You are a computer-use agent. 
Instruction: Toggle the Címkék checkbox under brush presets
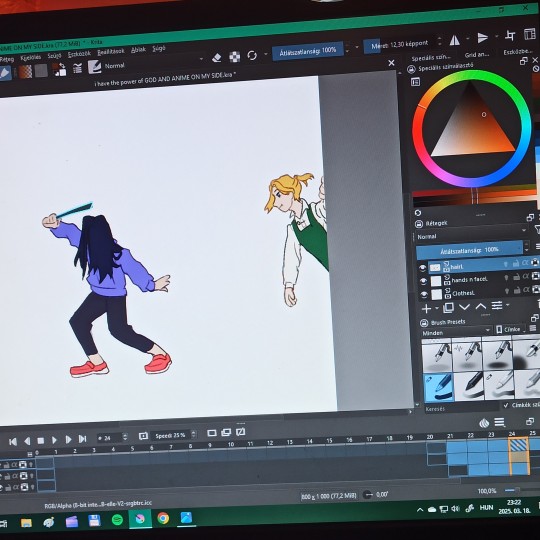(x=506, y=405)
